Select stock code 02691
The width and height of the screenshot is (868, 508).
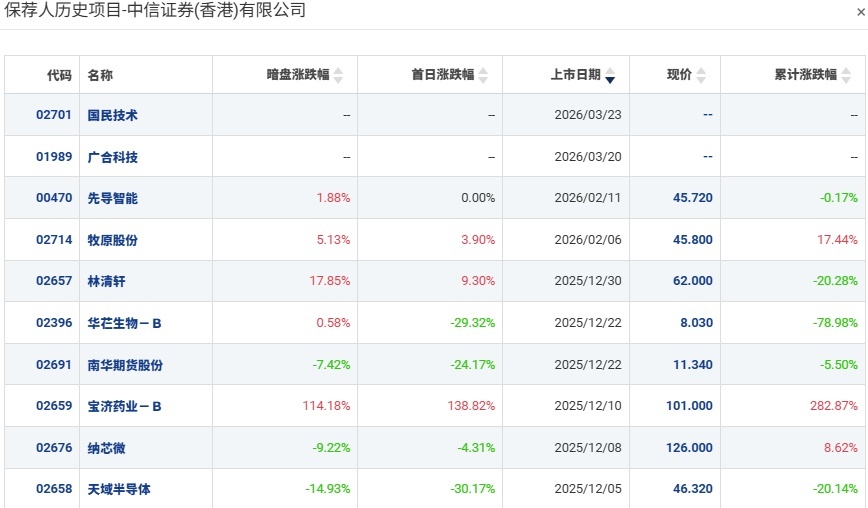54,365
